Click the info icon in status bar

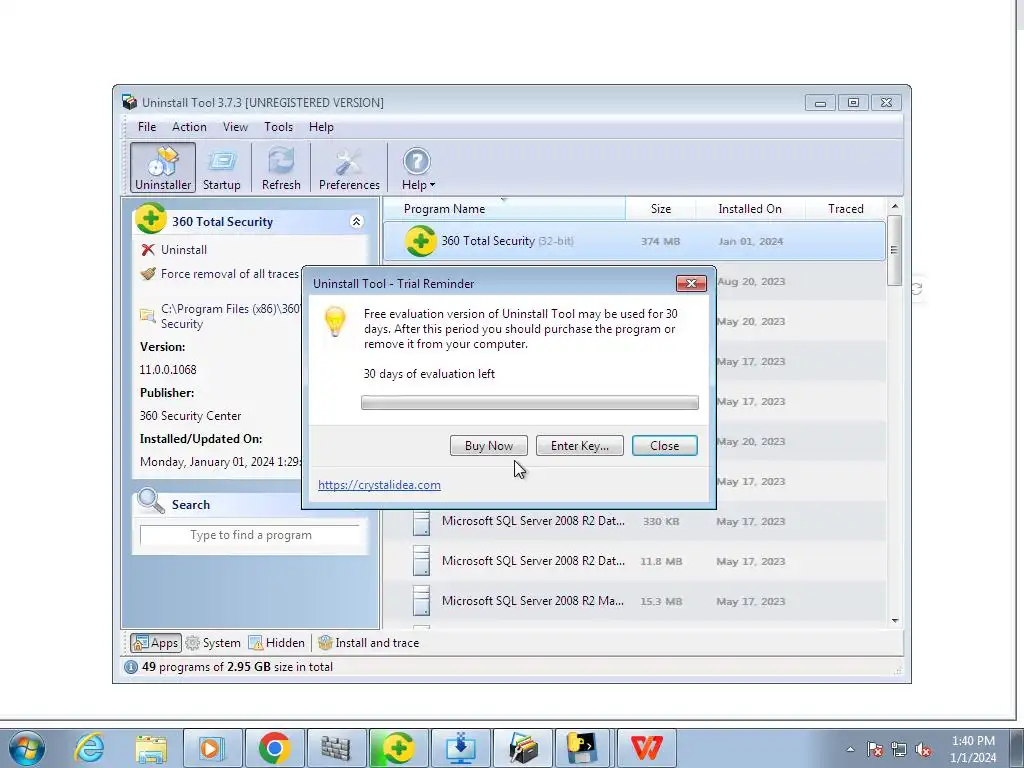pyautogui.click(x=131, y=667)
